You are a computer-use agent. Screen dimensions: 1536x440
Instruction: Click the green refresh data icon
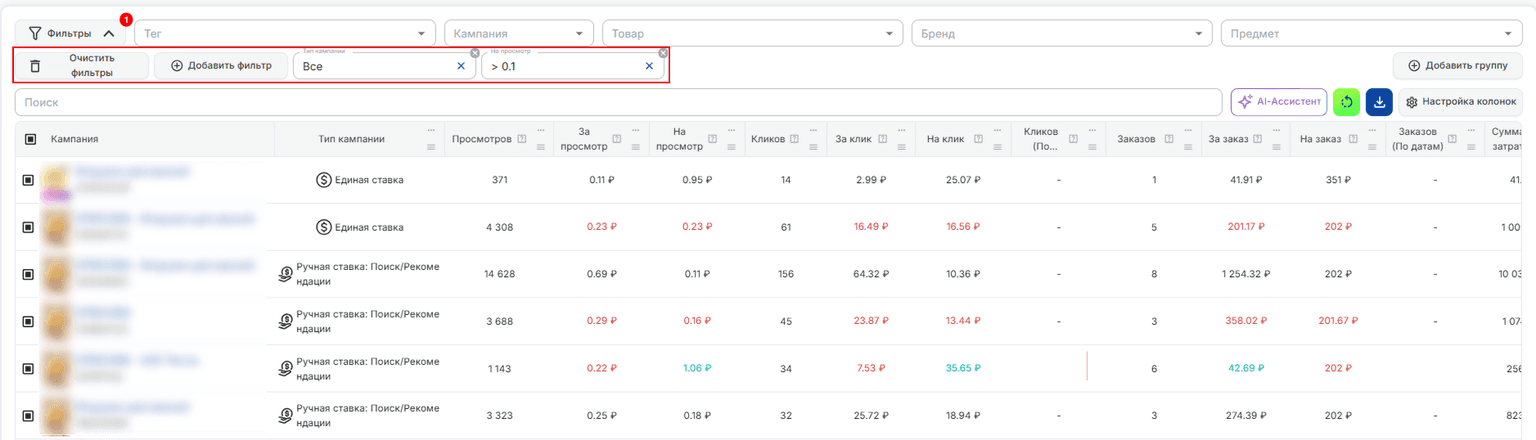(x=1346, y=102)
